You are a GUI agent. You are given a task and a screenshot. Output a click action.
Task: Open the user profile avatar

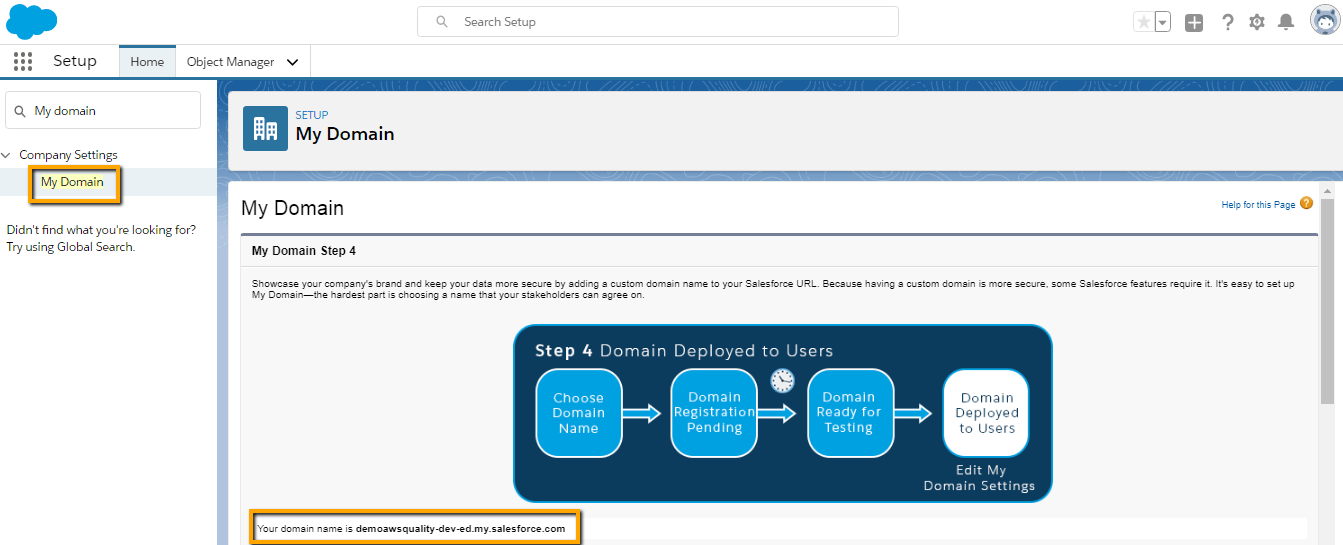click(1325, 21)
